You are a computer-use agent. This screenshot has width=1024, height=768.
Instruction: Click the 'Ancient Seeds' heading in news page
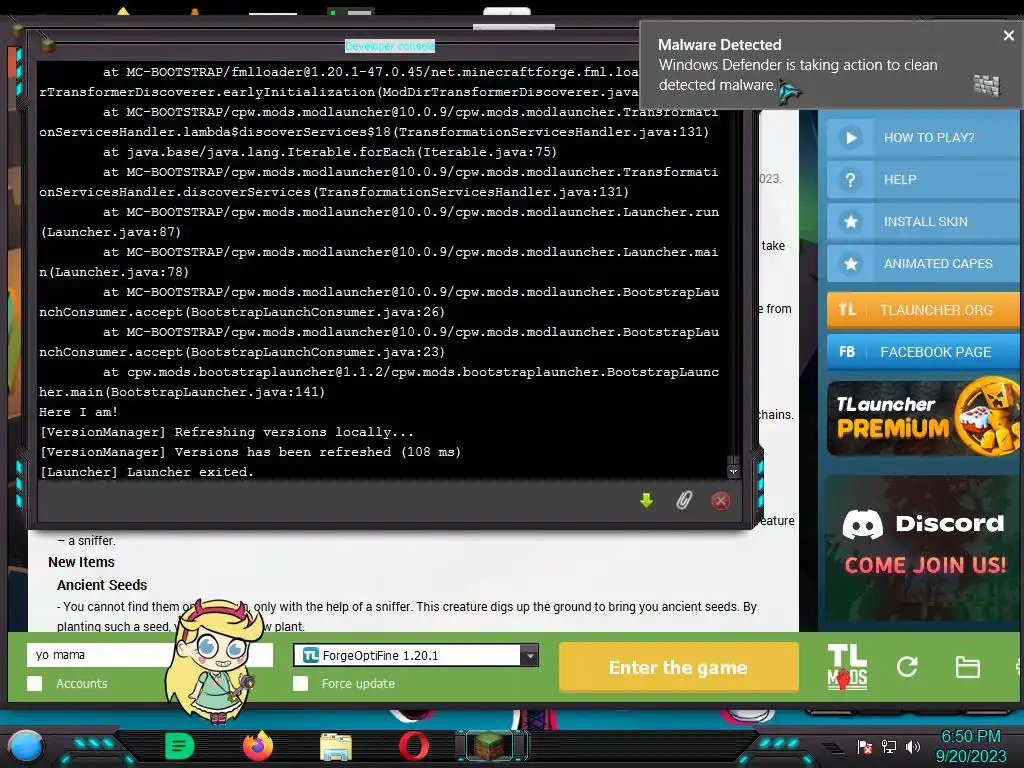(102, 584)
